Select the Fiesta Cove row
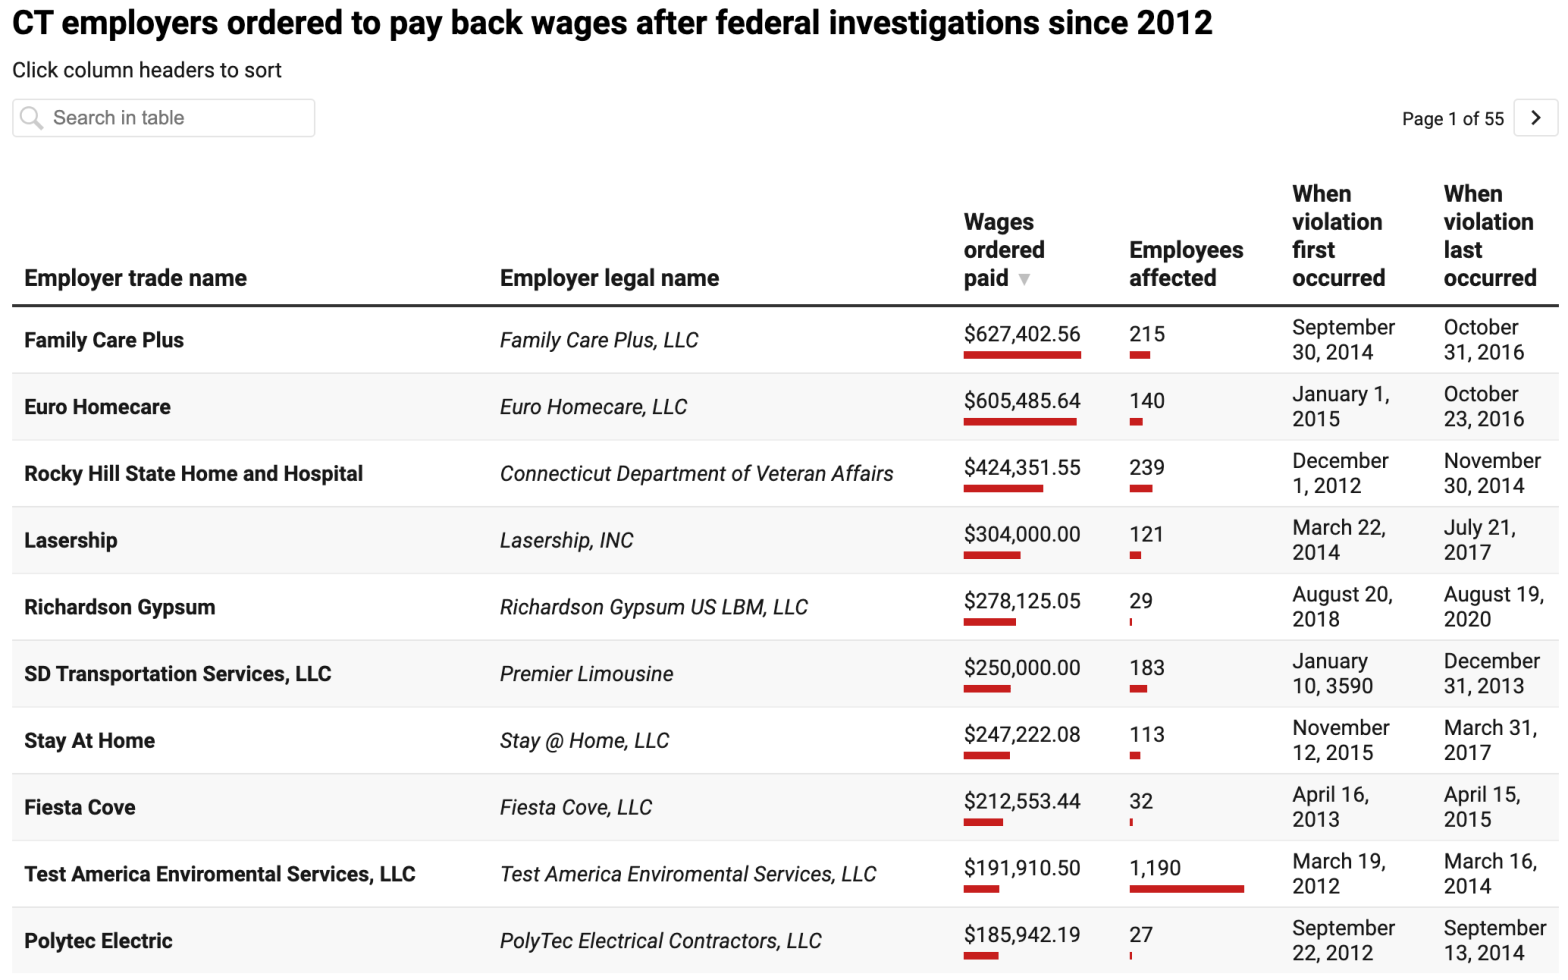The image size is (1568, 980). 80,809
